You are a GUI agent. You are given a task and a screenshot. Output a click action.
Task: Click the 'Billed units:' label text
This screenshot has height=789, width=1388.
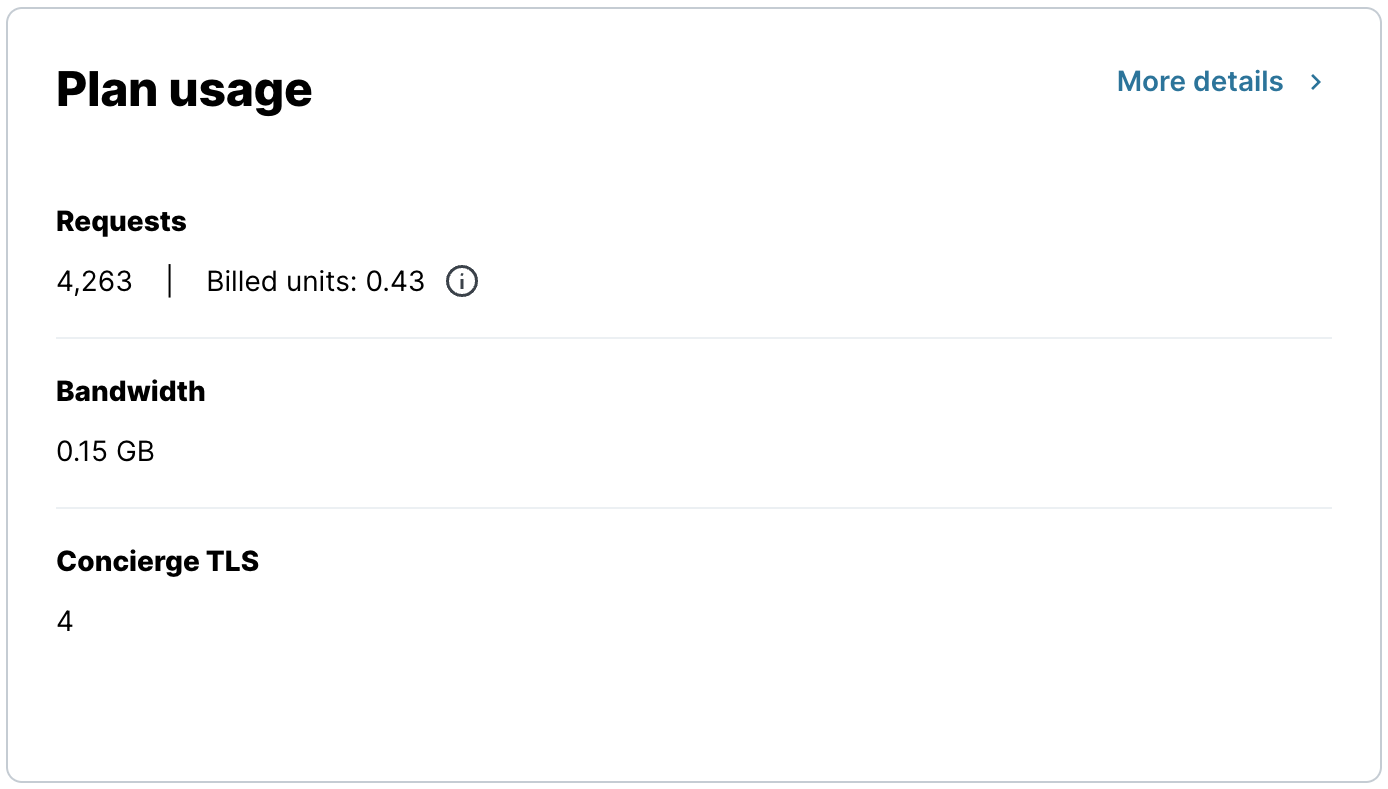coord(281,282)
